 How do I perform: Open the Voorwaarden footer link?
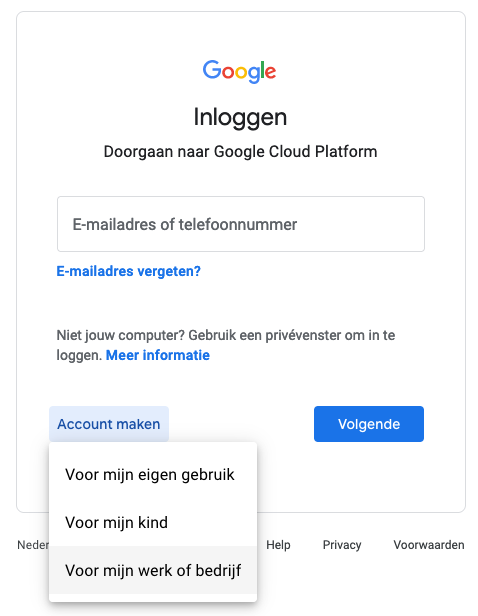tap(429, 545)
